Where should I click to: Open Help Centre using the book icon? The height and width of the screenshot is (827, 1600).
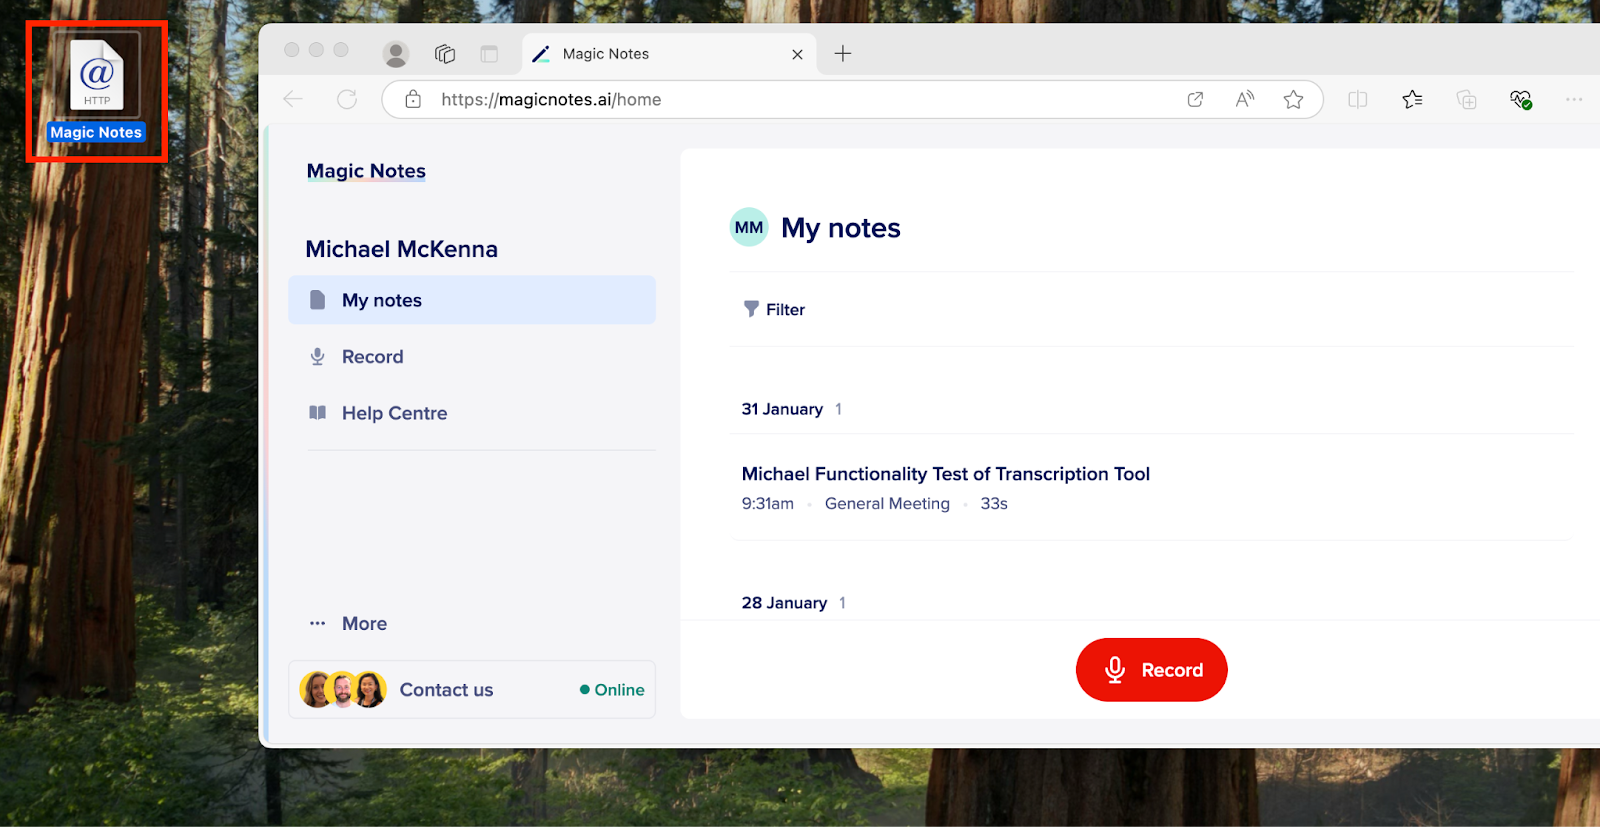click(317, 412)
